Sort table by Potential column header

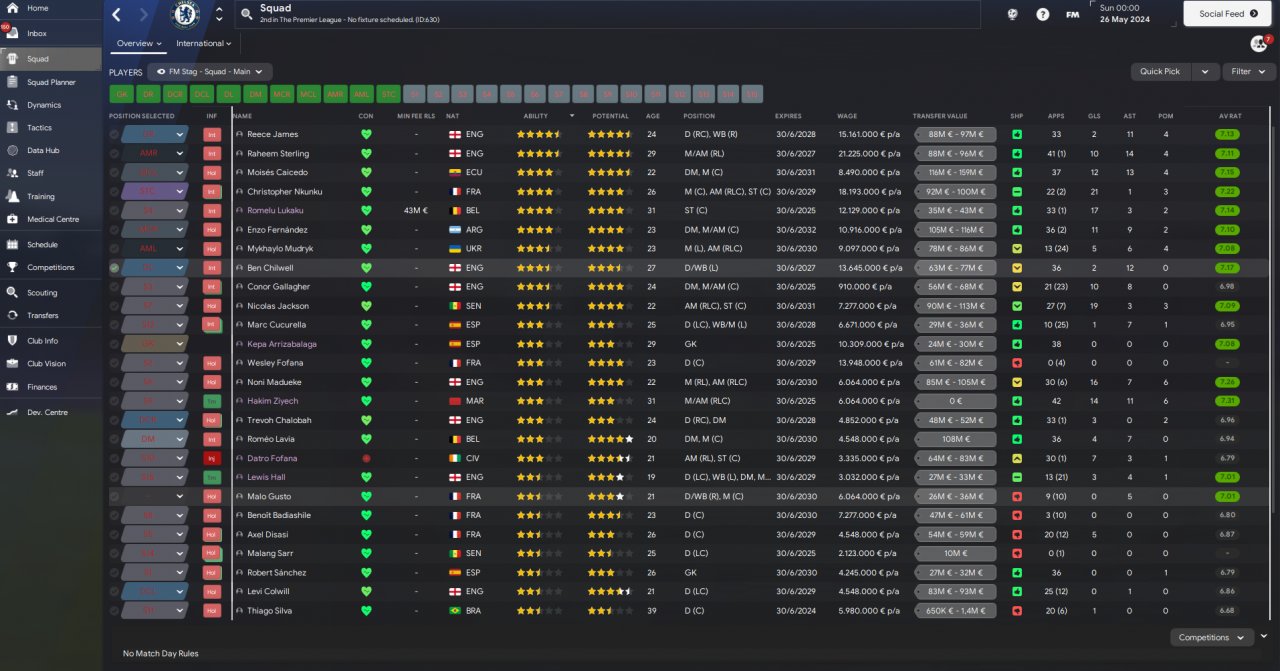(x=610, y=116)
